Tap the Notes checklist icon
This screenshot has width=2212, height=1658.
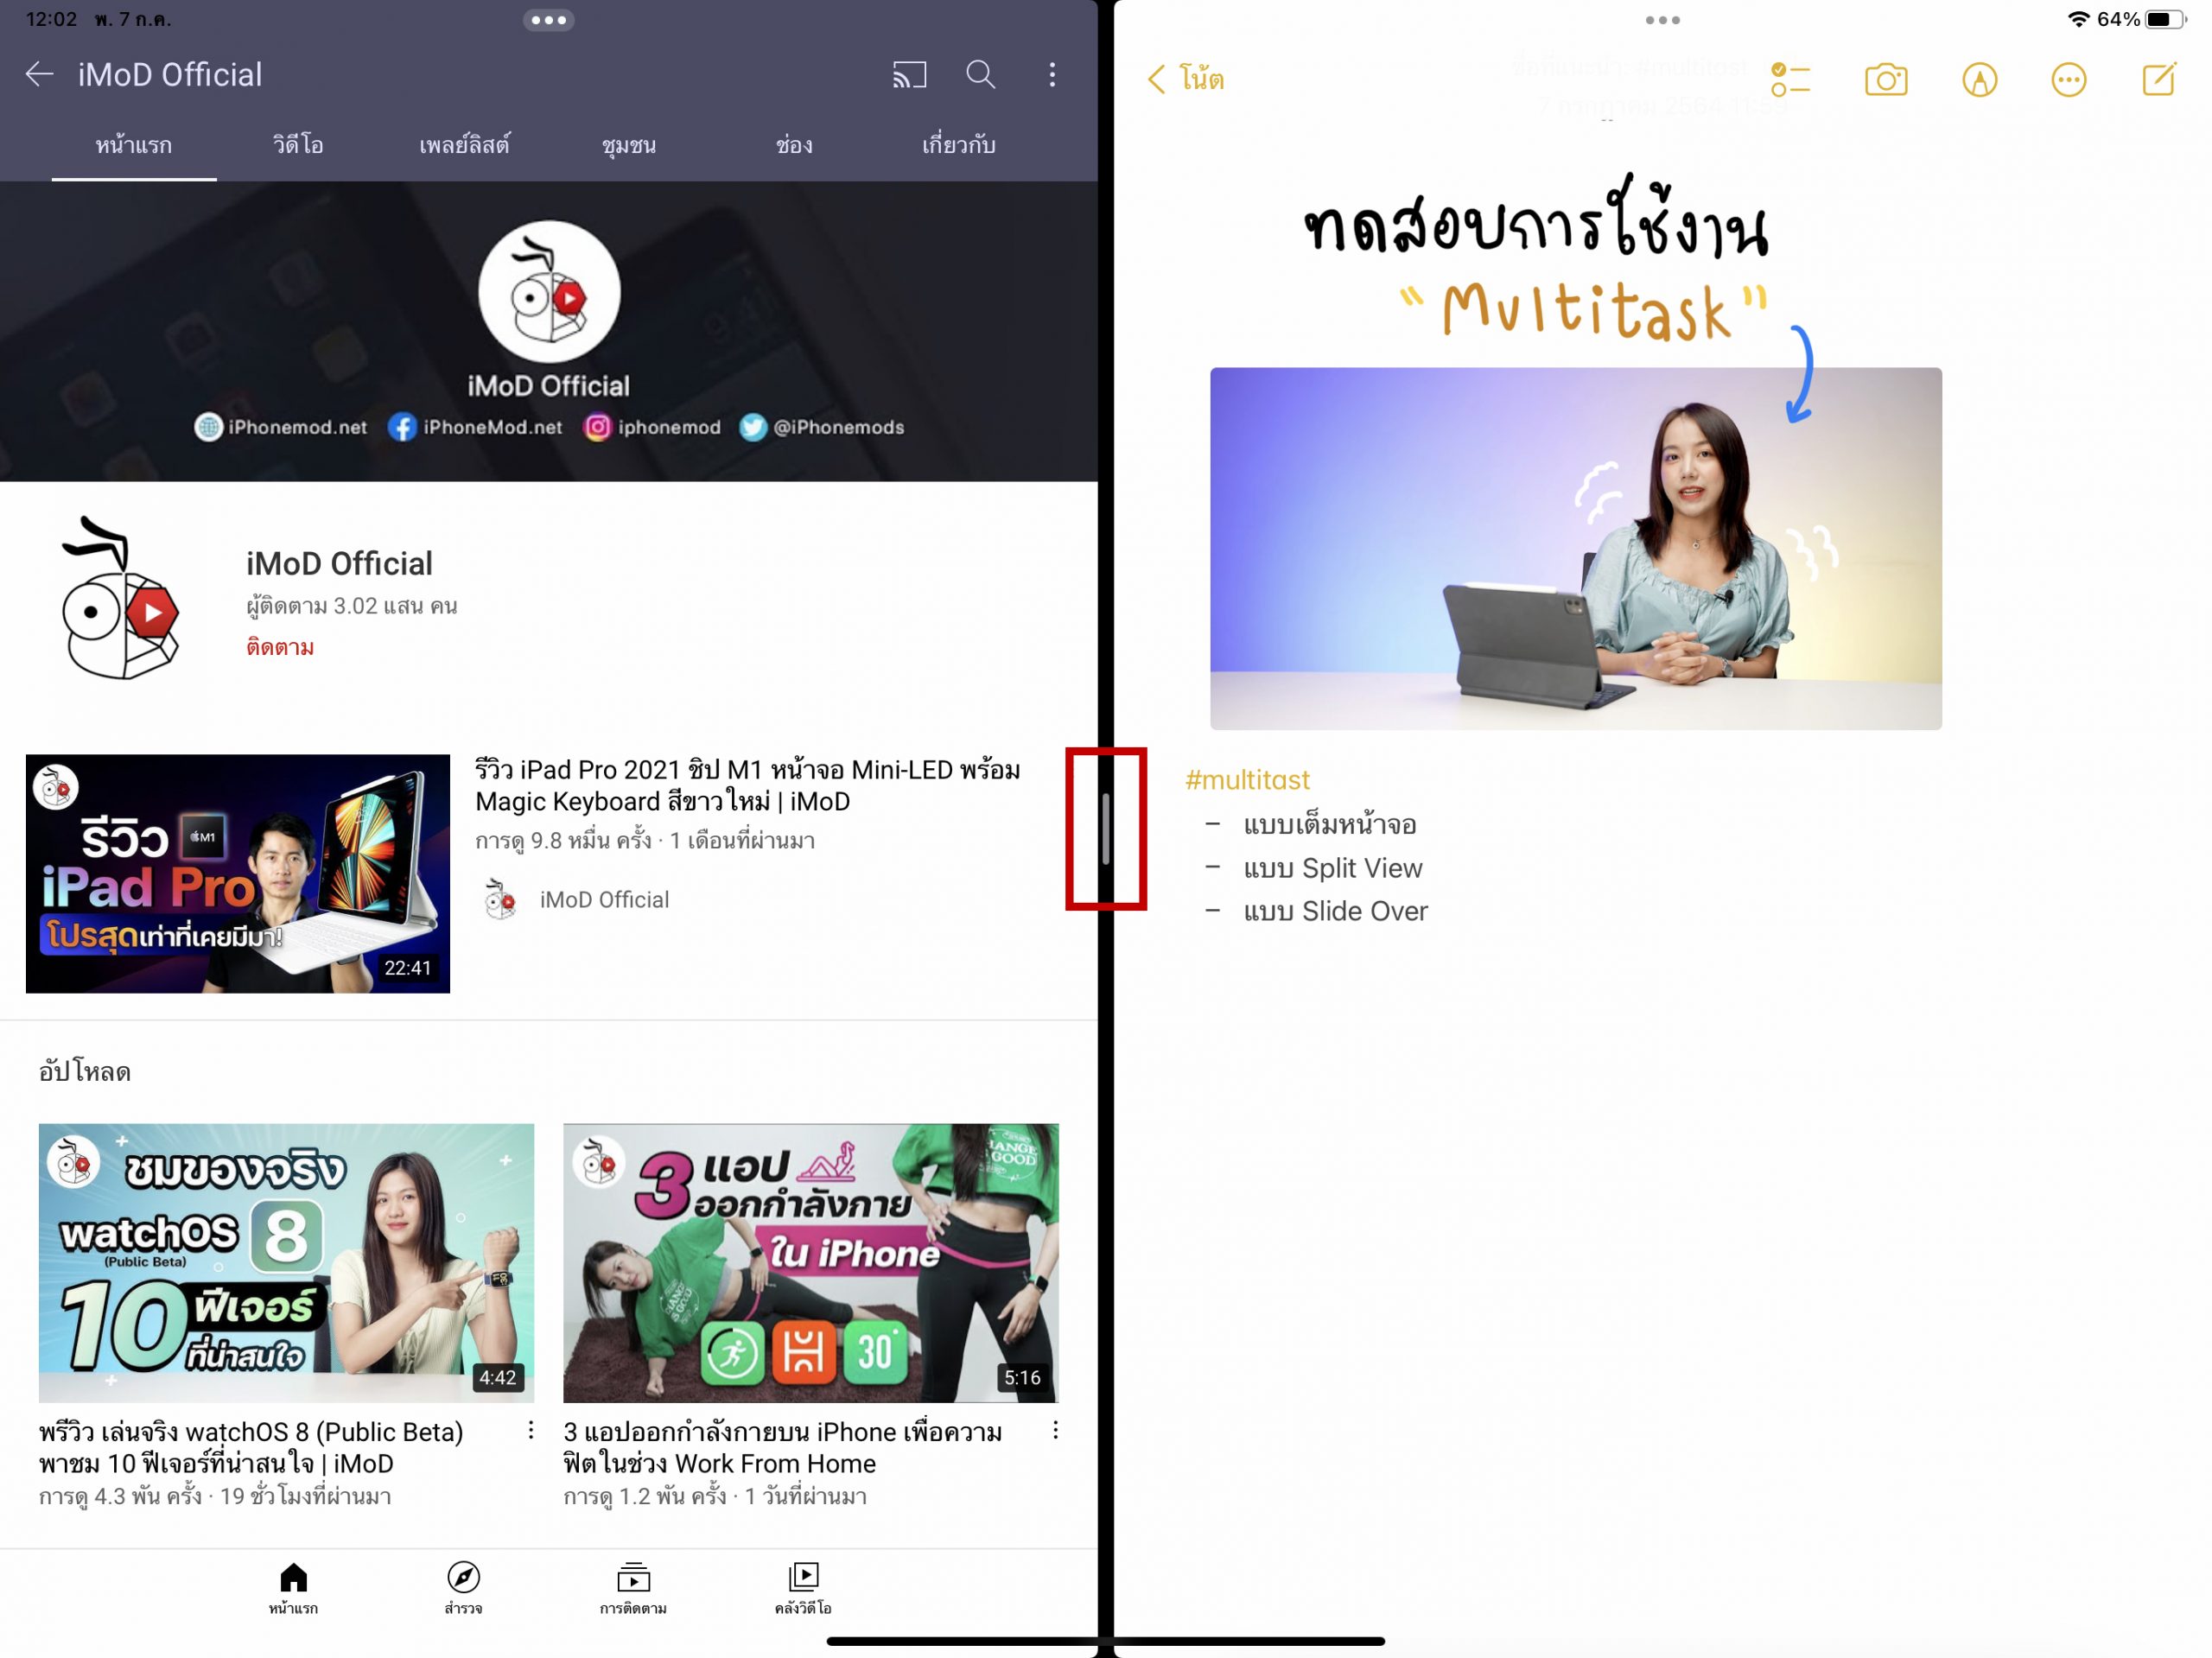point(1790,80)
